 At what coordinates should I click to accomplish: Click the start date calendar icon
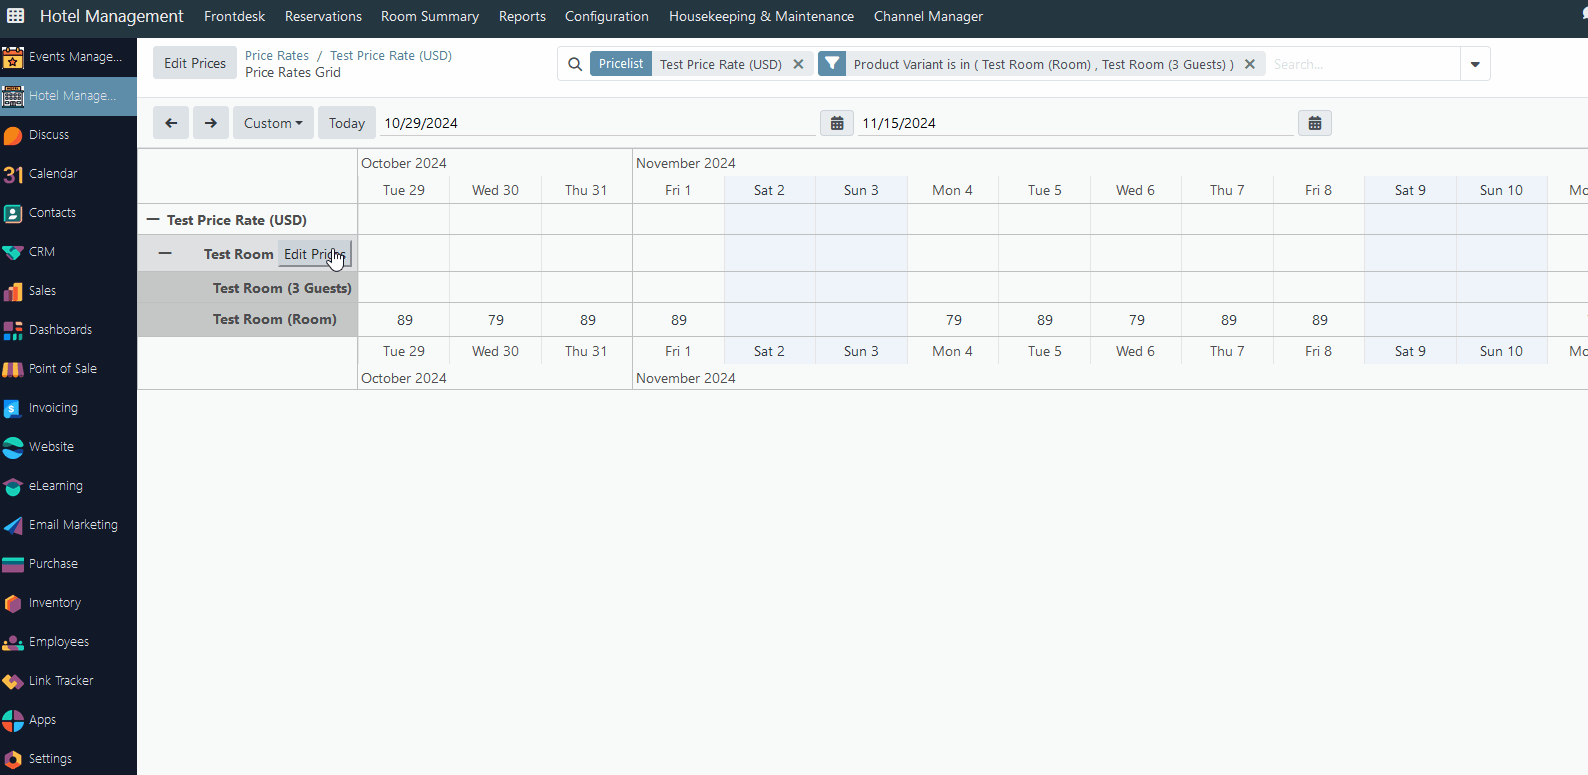click(x=837, y=123)
